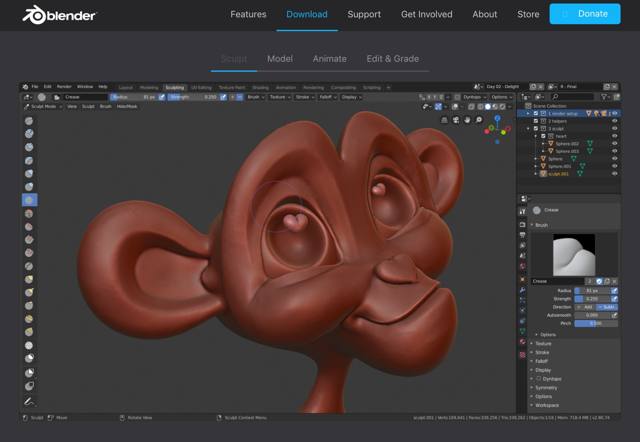Click the annotate tool at toolbar bottom
This screenshot has height=442, width=640.
click(30, 401)
